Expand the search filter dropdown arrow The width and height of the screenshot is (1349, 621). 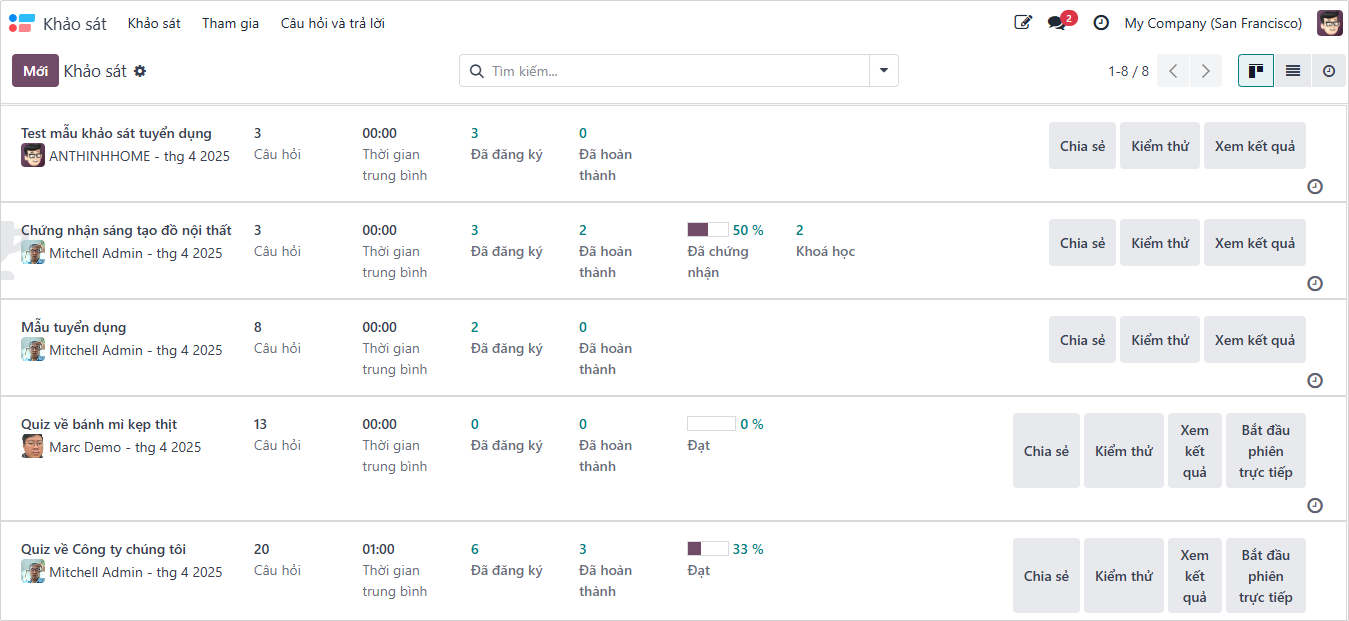point(884,71)
